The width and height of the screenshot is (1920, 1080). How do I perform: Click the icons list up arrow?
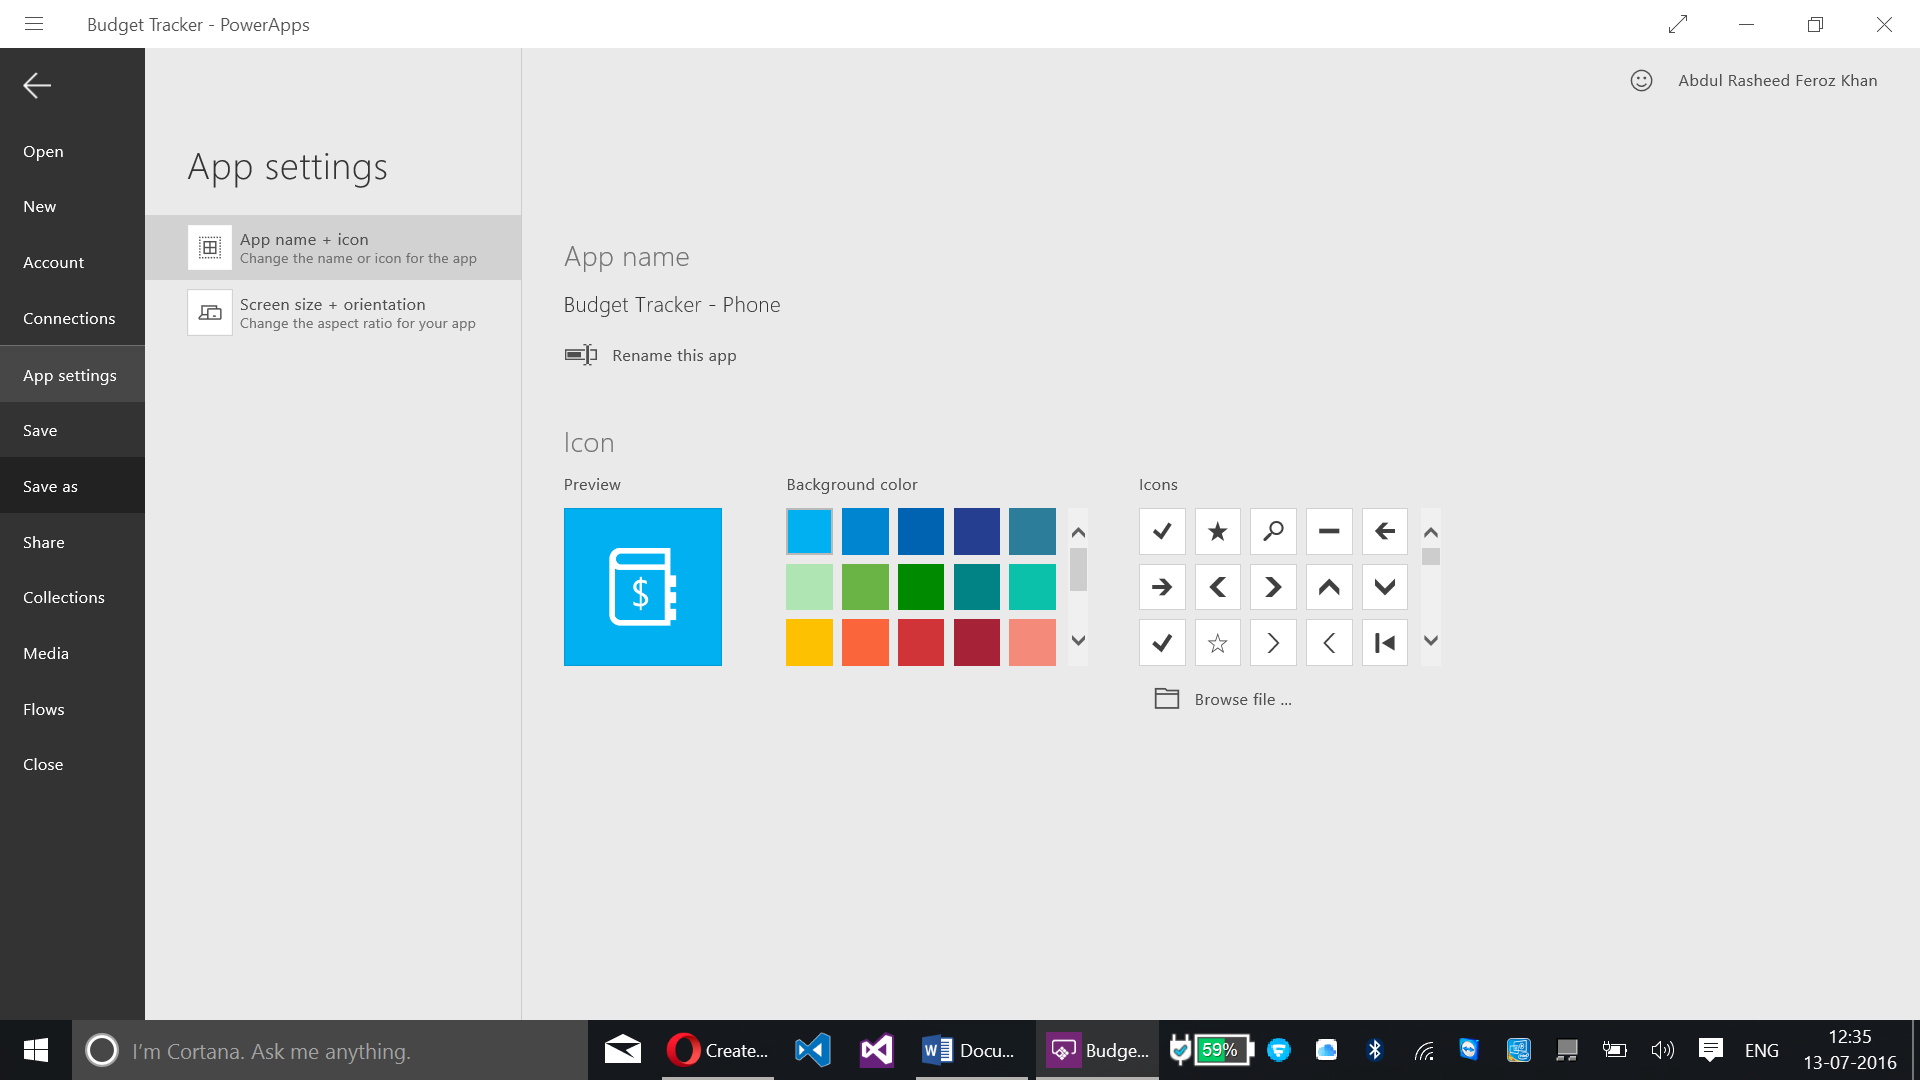(1431, 532)
